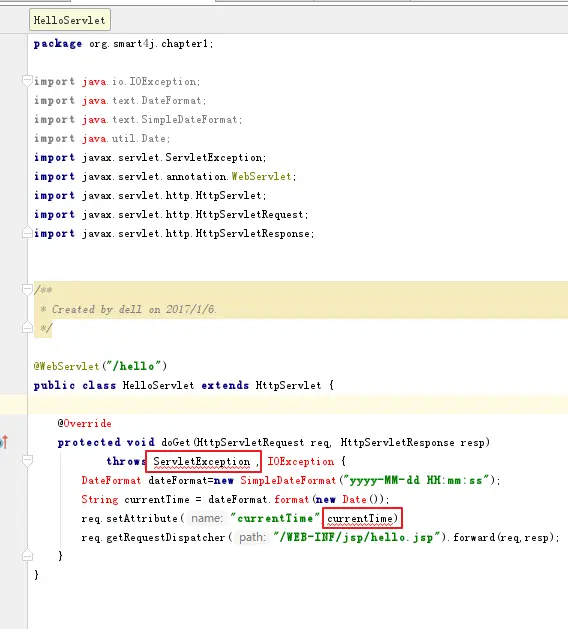
Task: Click the protected void keywords
Action: pyautogui.click(x=106, y=442)
